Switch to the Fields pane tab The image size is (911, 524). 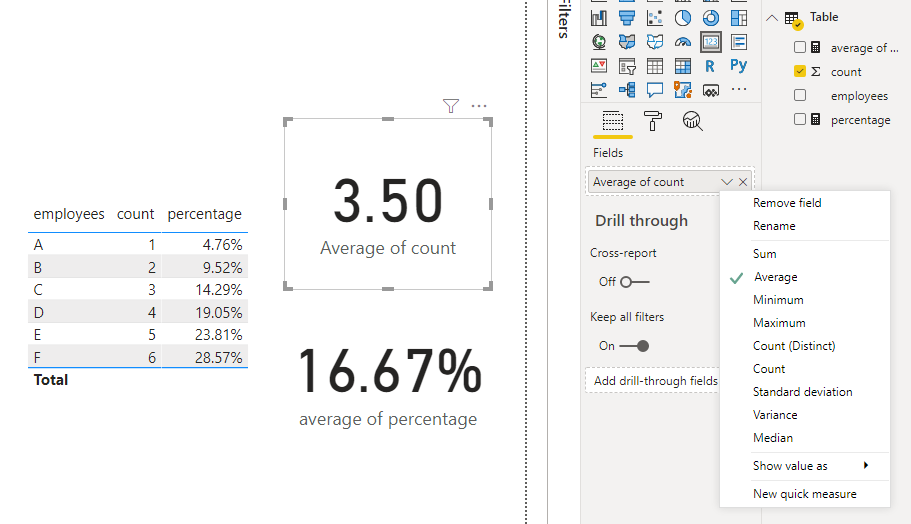tap(613, 121)
